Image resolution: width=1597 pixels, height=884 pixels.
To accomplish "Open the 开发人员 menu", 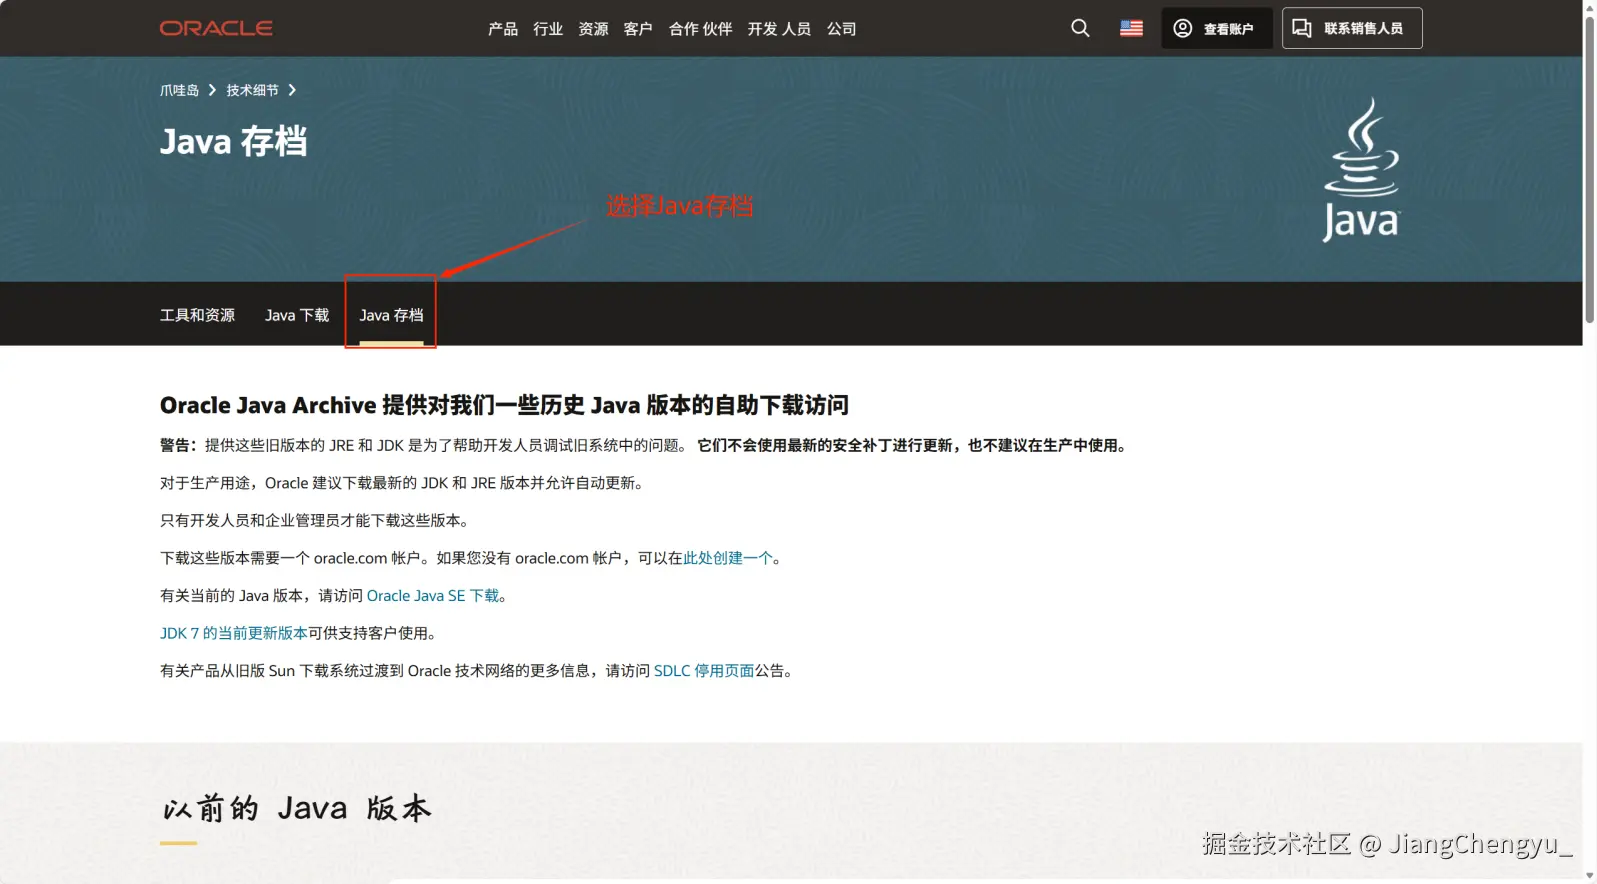I will (x=779, y=29).
